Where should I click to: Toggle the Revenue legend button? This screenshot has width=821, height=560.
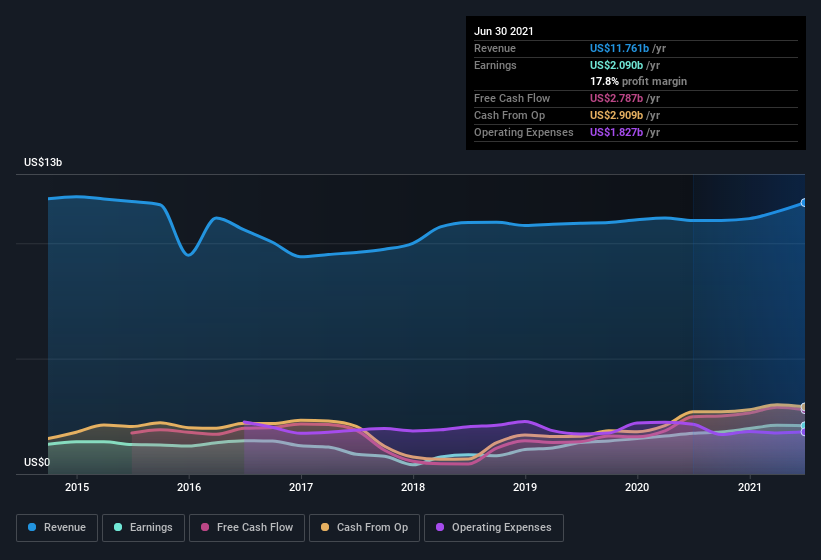pyautogui.click(x=57, y=528)
